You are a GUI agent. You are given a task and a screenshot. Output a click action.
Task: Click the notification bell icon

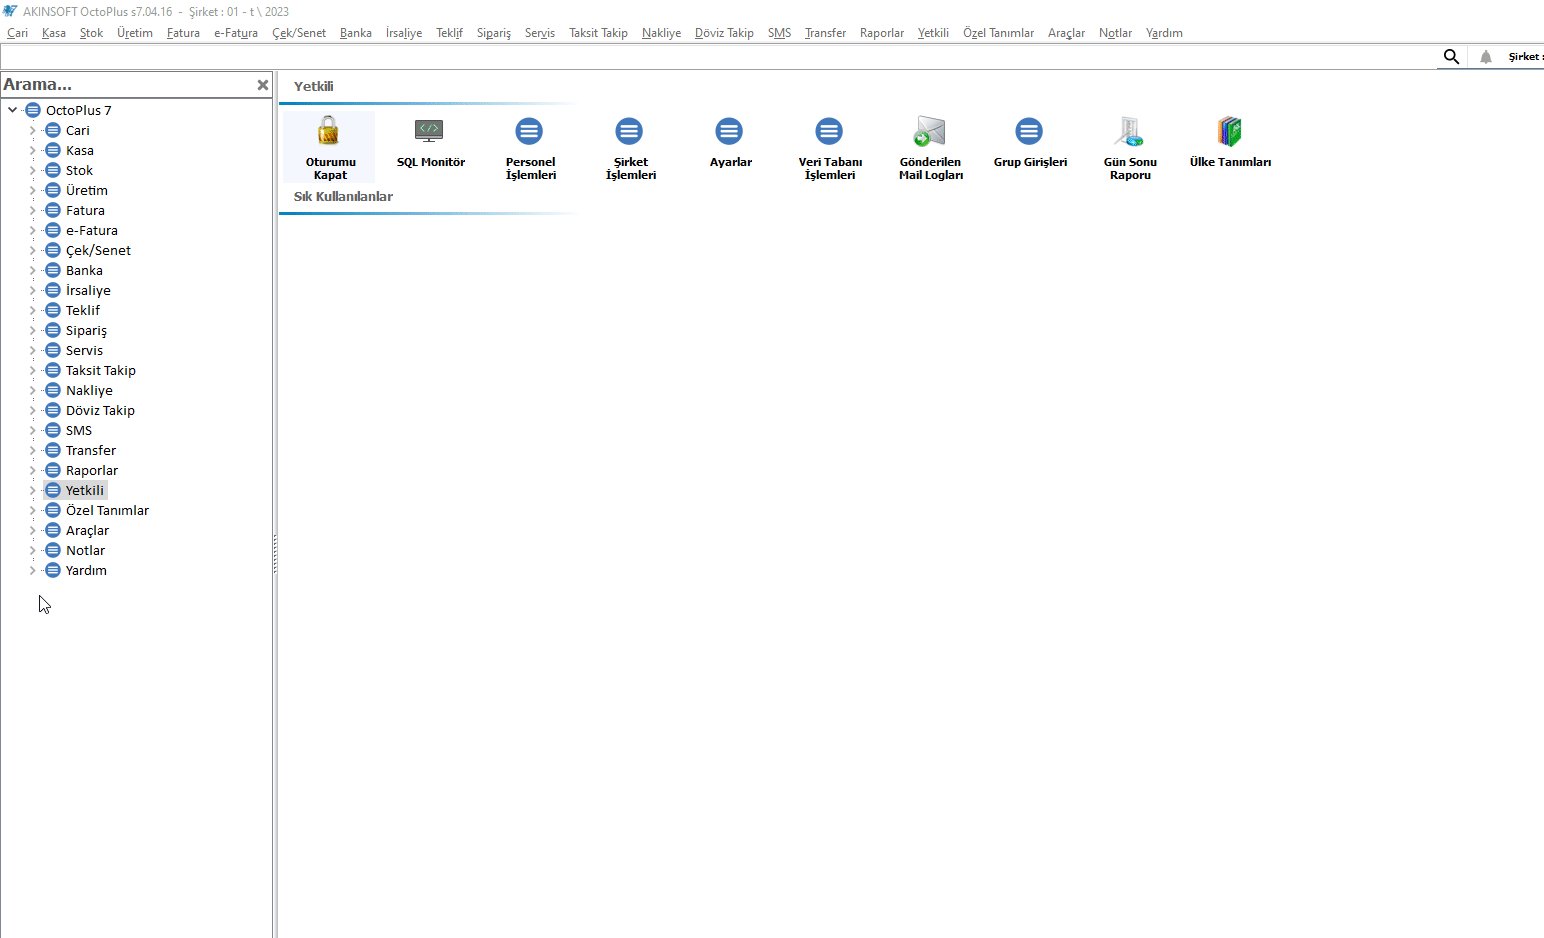[x=1486, y=57]
